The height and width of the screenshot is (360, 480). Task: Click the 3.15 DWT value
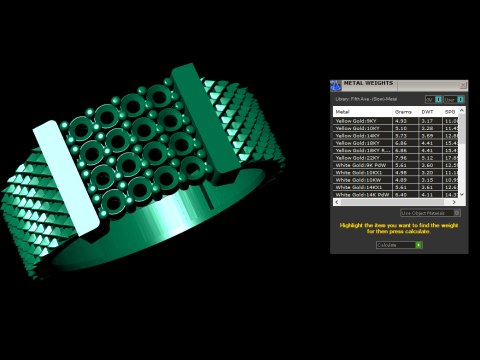point(430,180)
